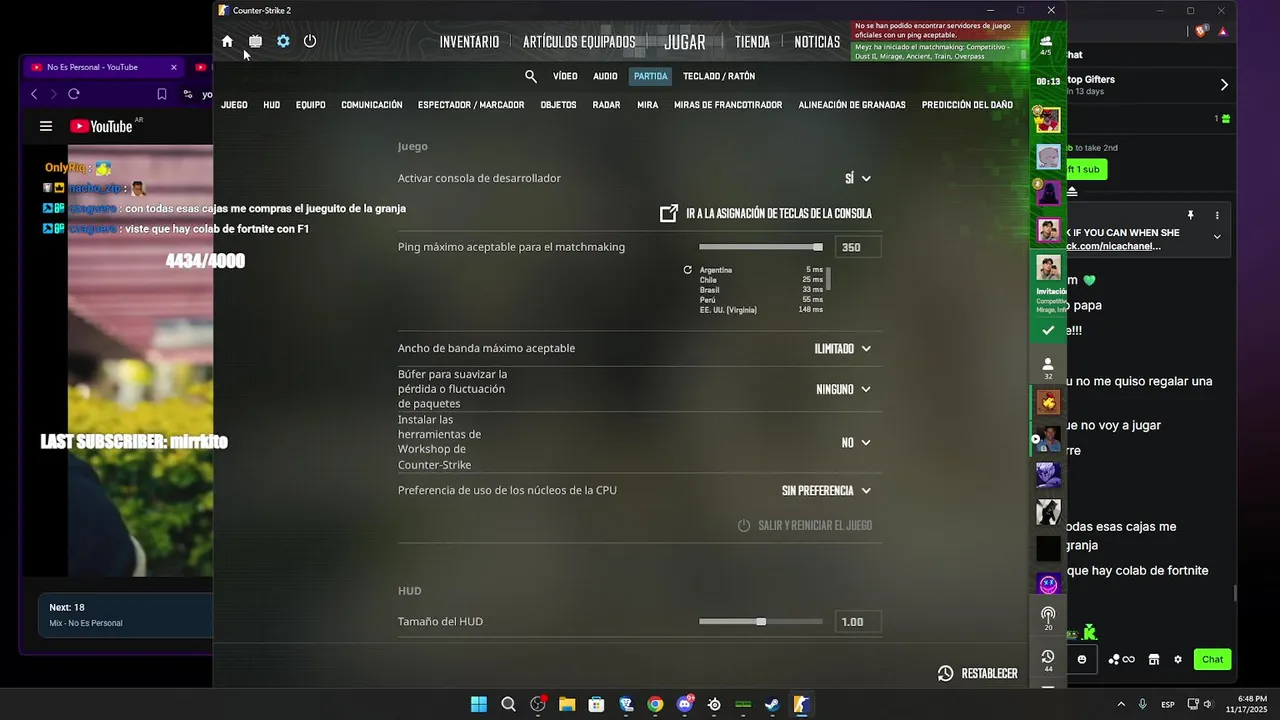Image resolution: width=1280 pixels, height=720 pixels.
Task: Click the pin icon on pinned message
Action: (x=1190, y=215)
